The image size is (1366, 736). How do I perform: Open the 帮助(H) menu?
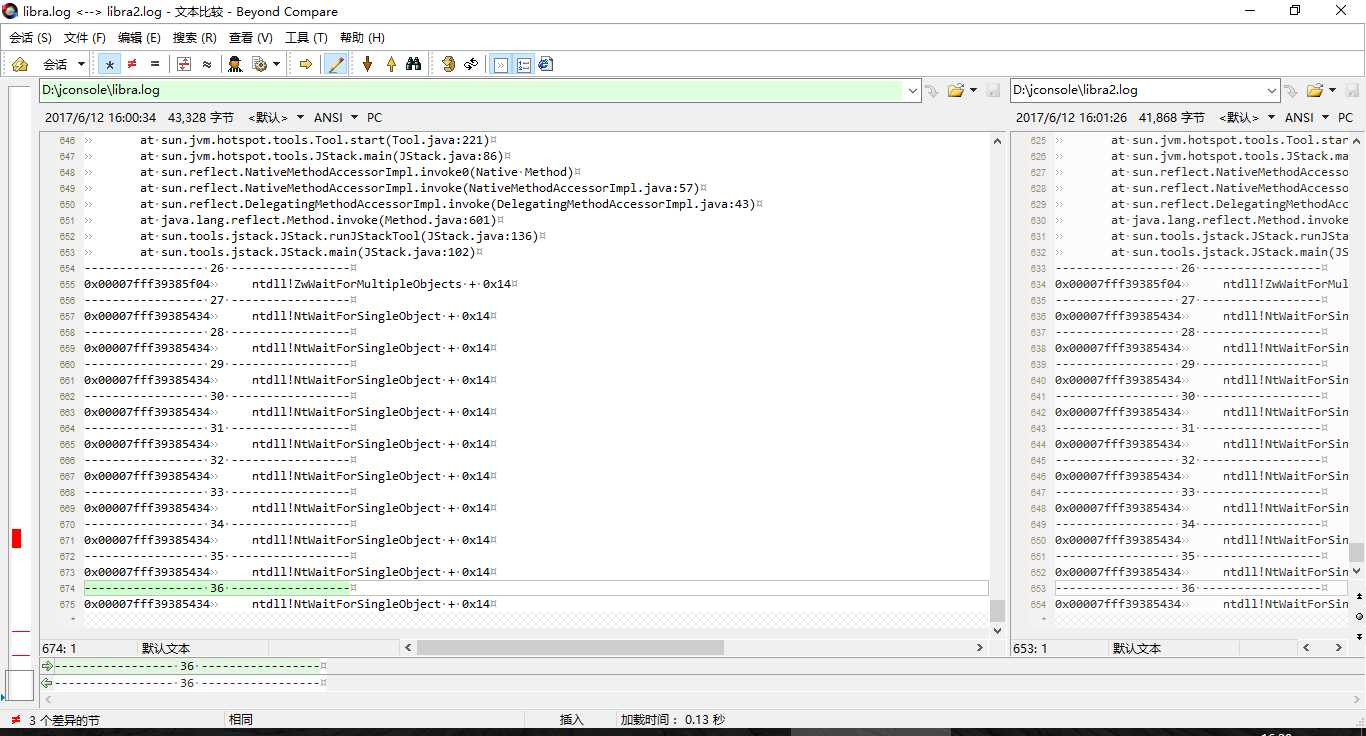(x=362, y=37)
